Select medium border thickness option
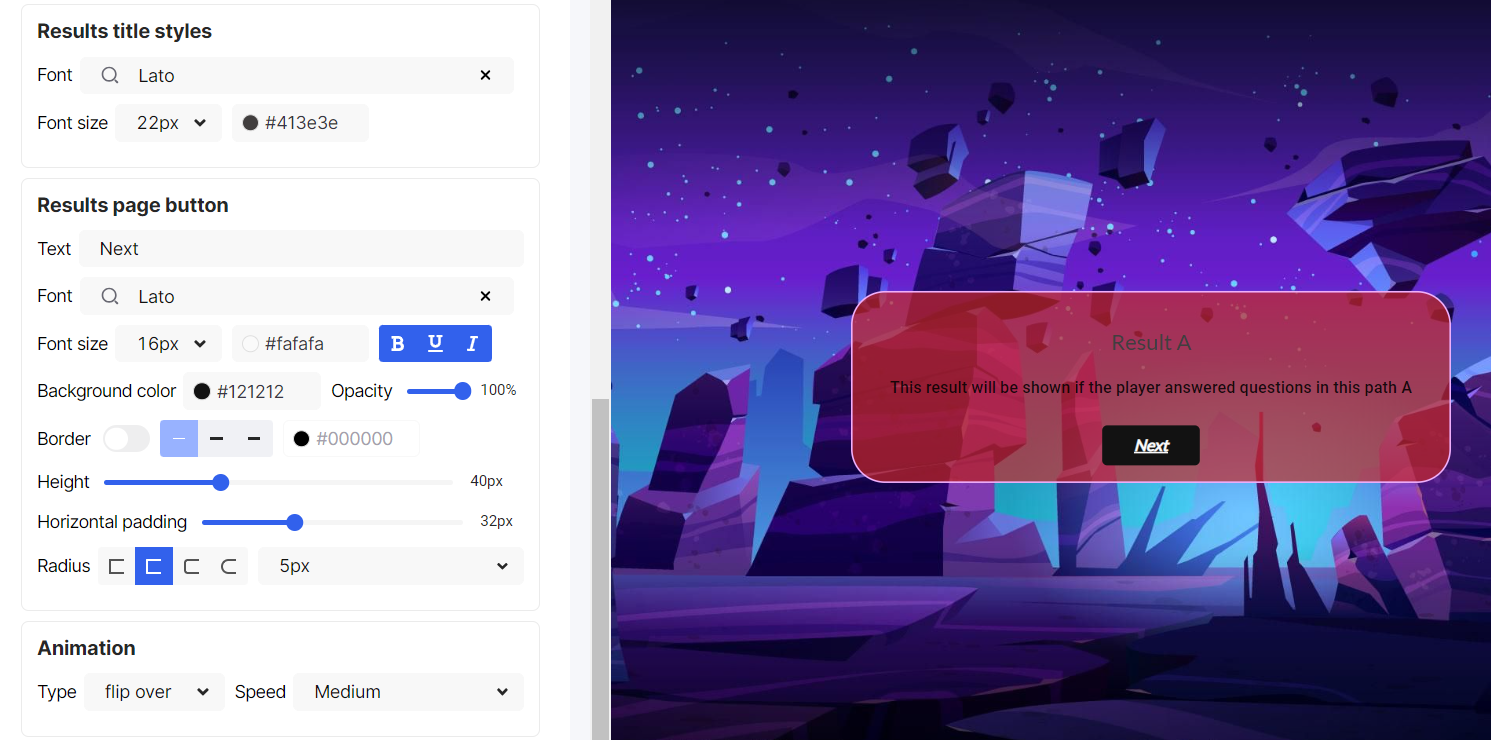This screenshot has width=1491, height=740. coord(216,439)
